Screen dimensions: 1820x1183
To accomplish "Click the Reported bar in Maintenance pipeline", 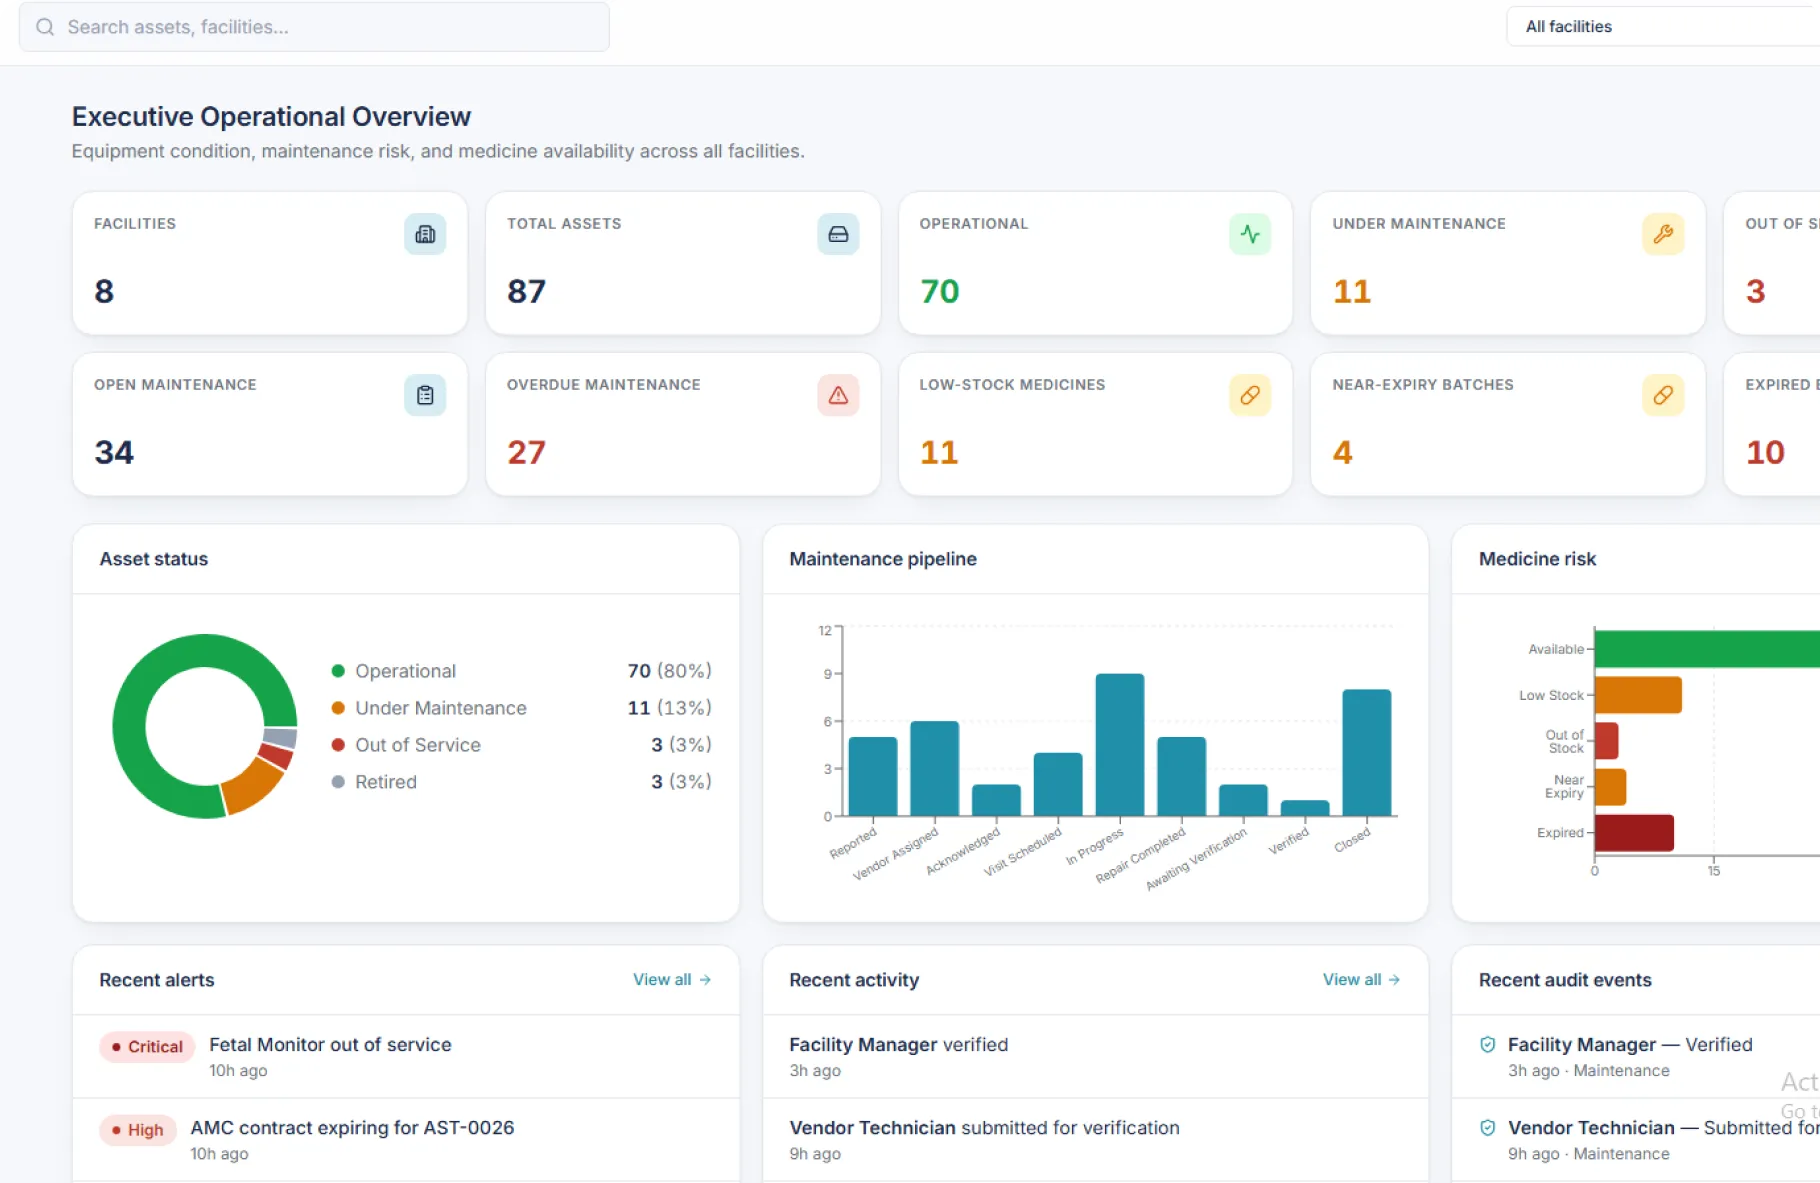I will click(873, 777).
